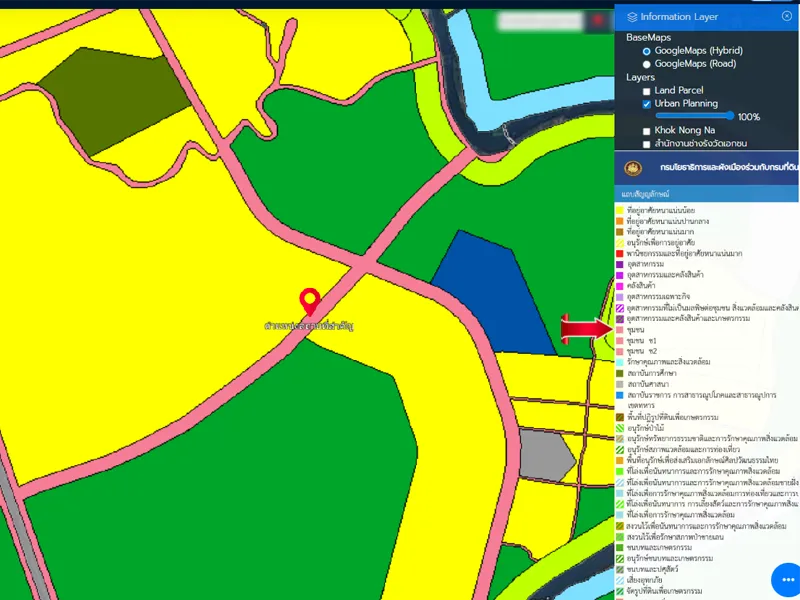This screenshot has width=800, height=600.
Task: Click the red arrow pointing at legend
Action: 585,328
